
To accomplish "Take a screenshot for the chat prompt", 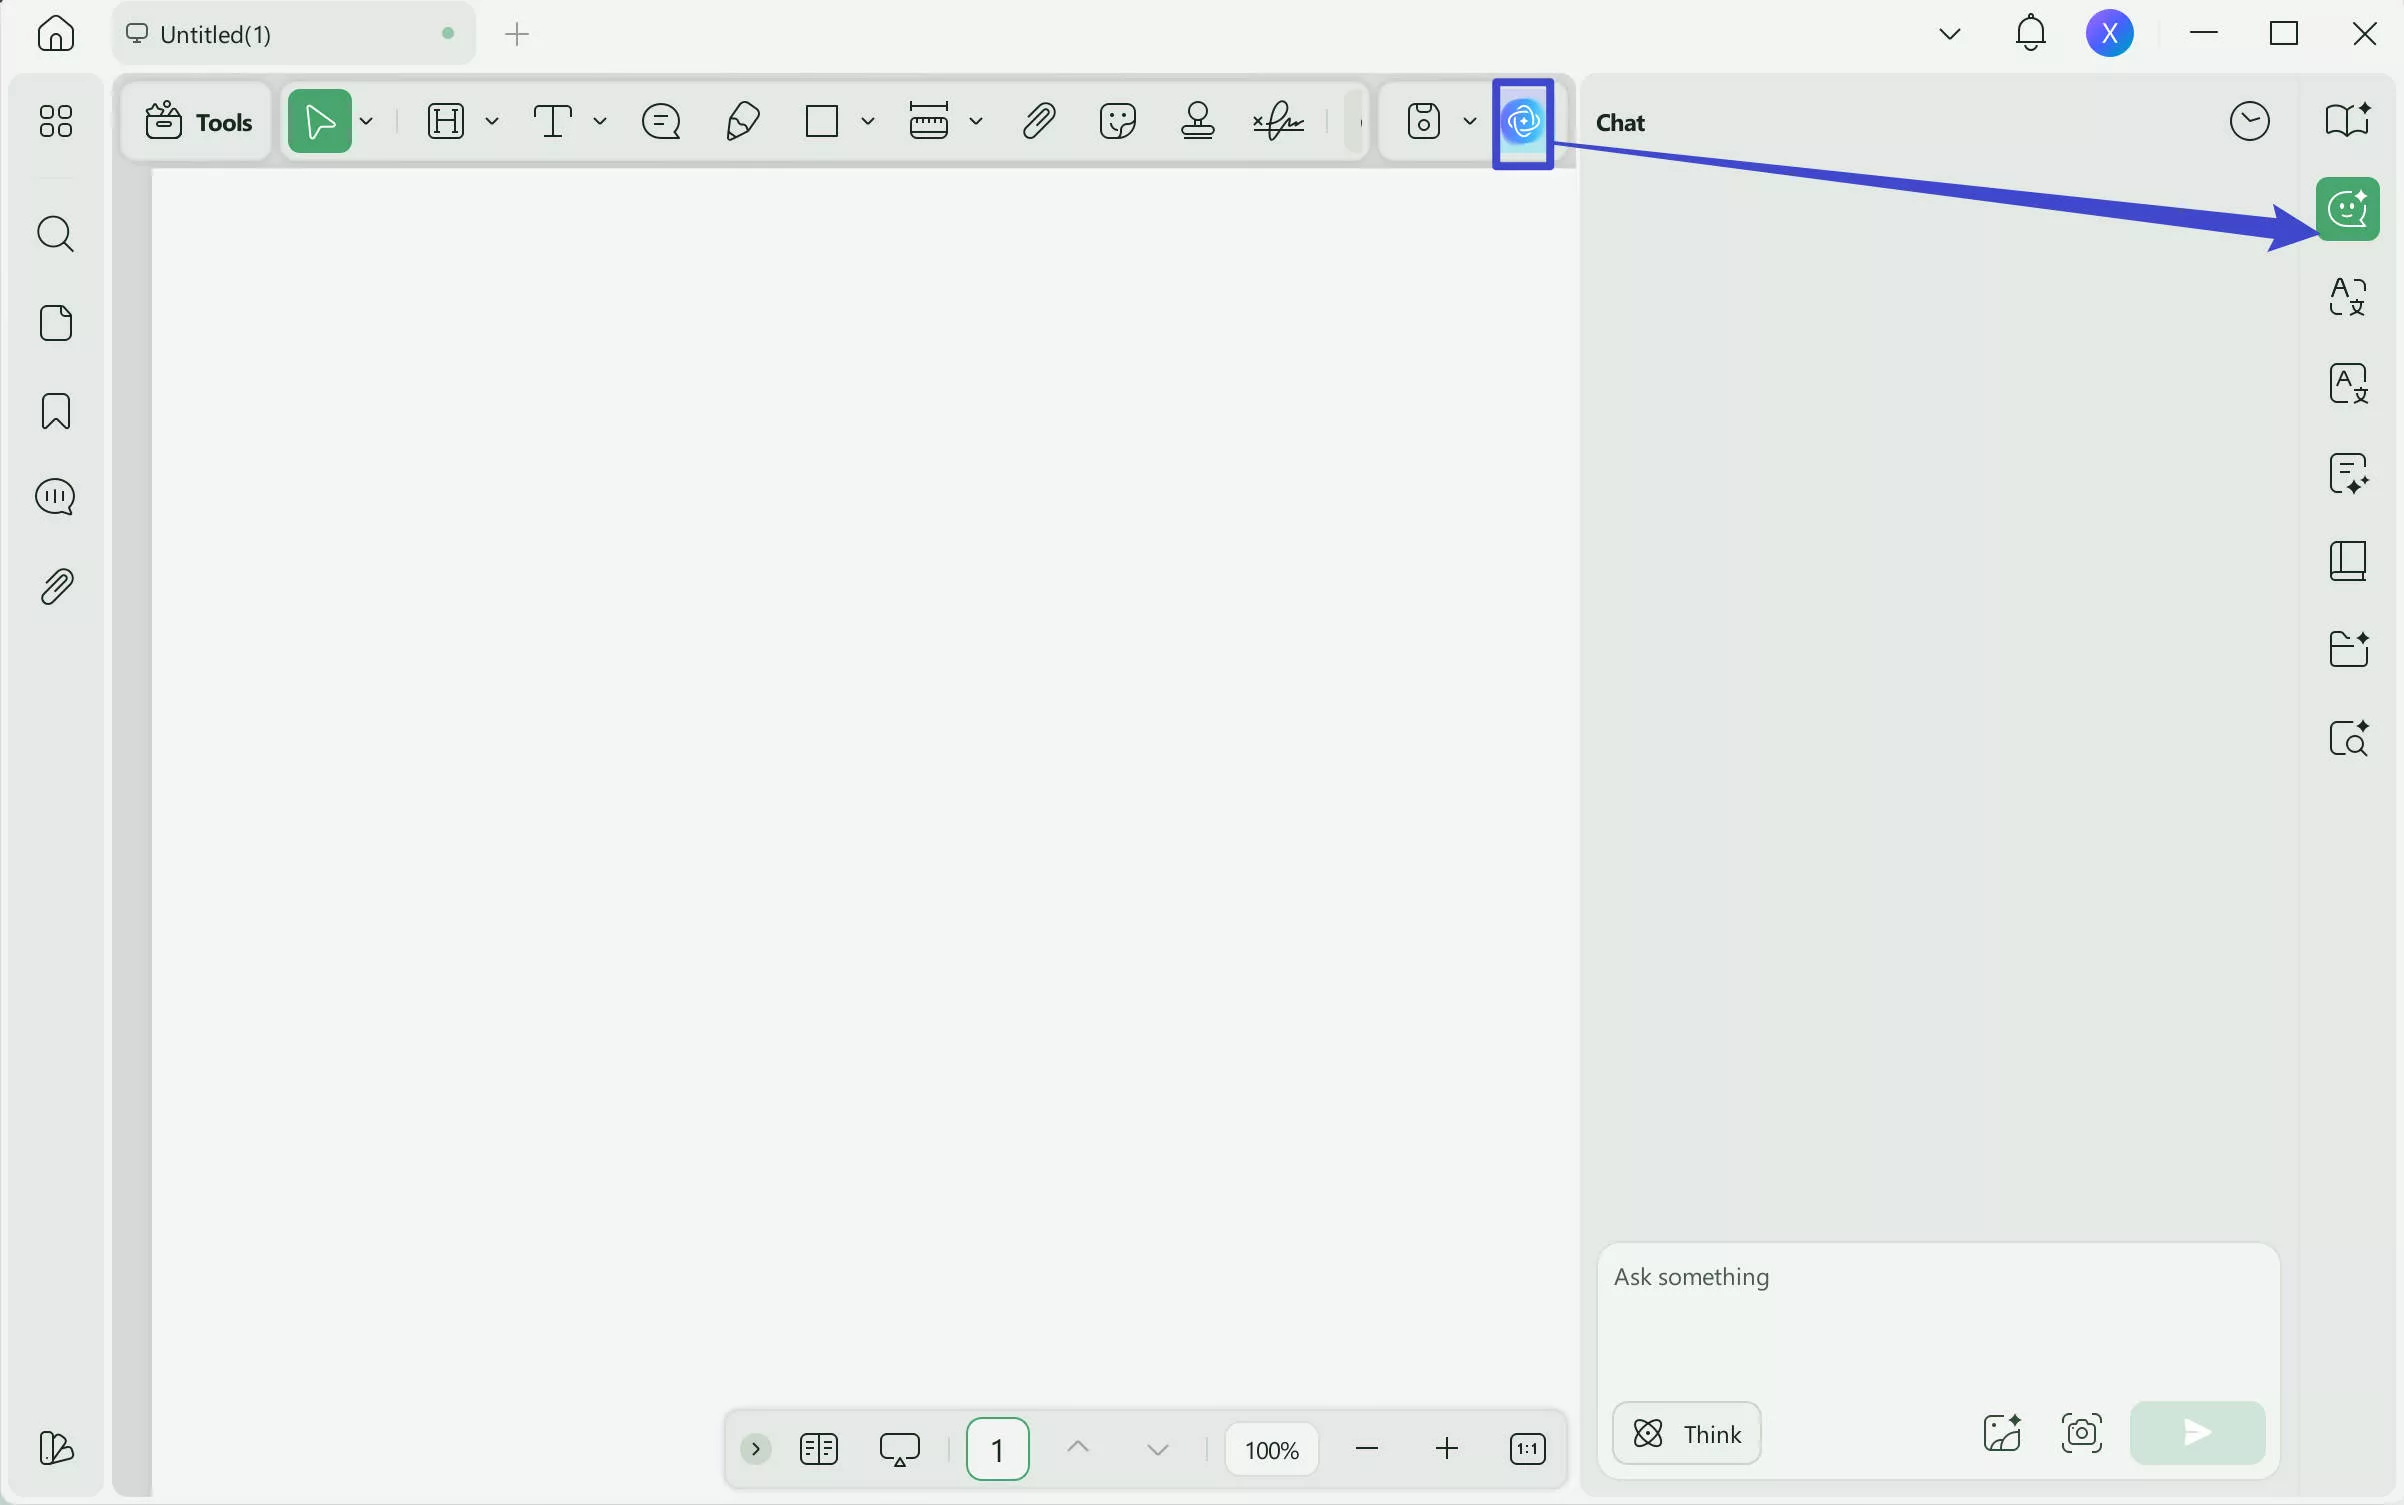I will pyautogui.click(x=2082, y=1433).
